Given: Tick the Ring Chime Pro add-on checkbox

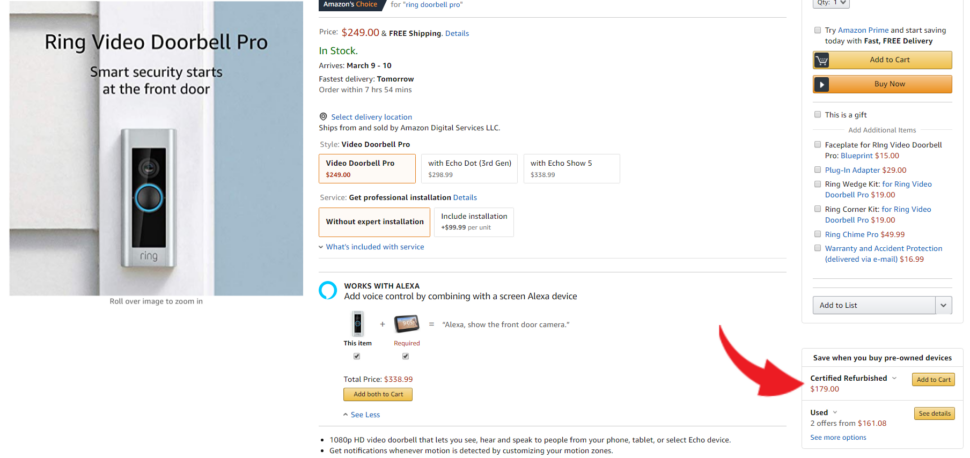Looking at the screenshot, I should pyautogui.click(x=818, y=234).
